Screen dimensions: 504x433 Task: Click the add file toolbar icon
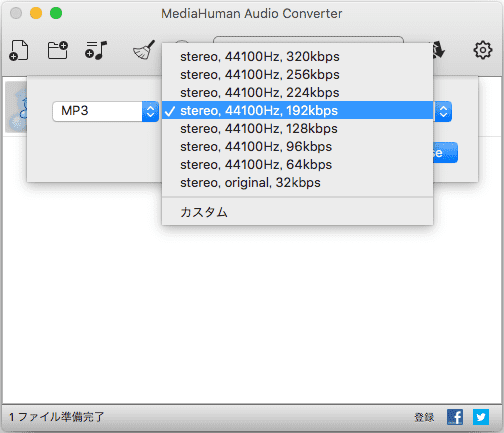(19, 50)
